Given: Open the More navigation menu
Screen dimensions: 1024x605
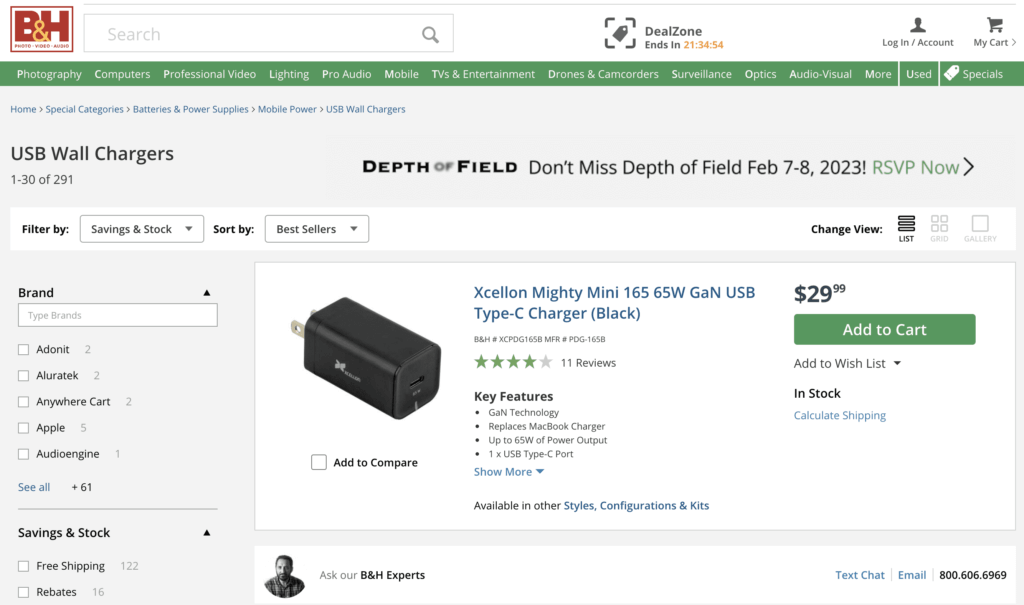Looking at the screenshot, I should click(x=878, y=74).
